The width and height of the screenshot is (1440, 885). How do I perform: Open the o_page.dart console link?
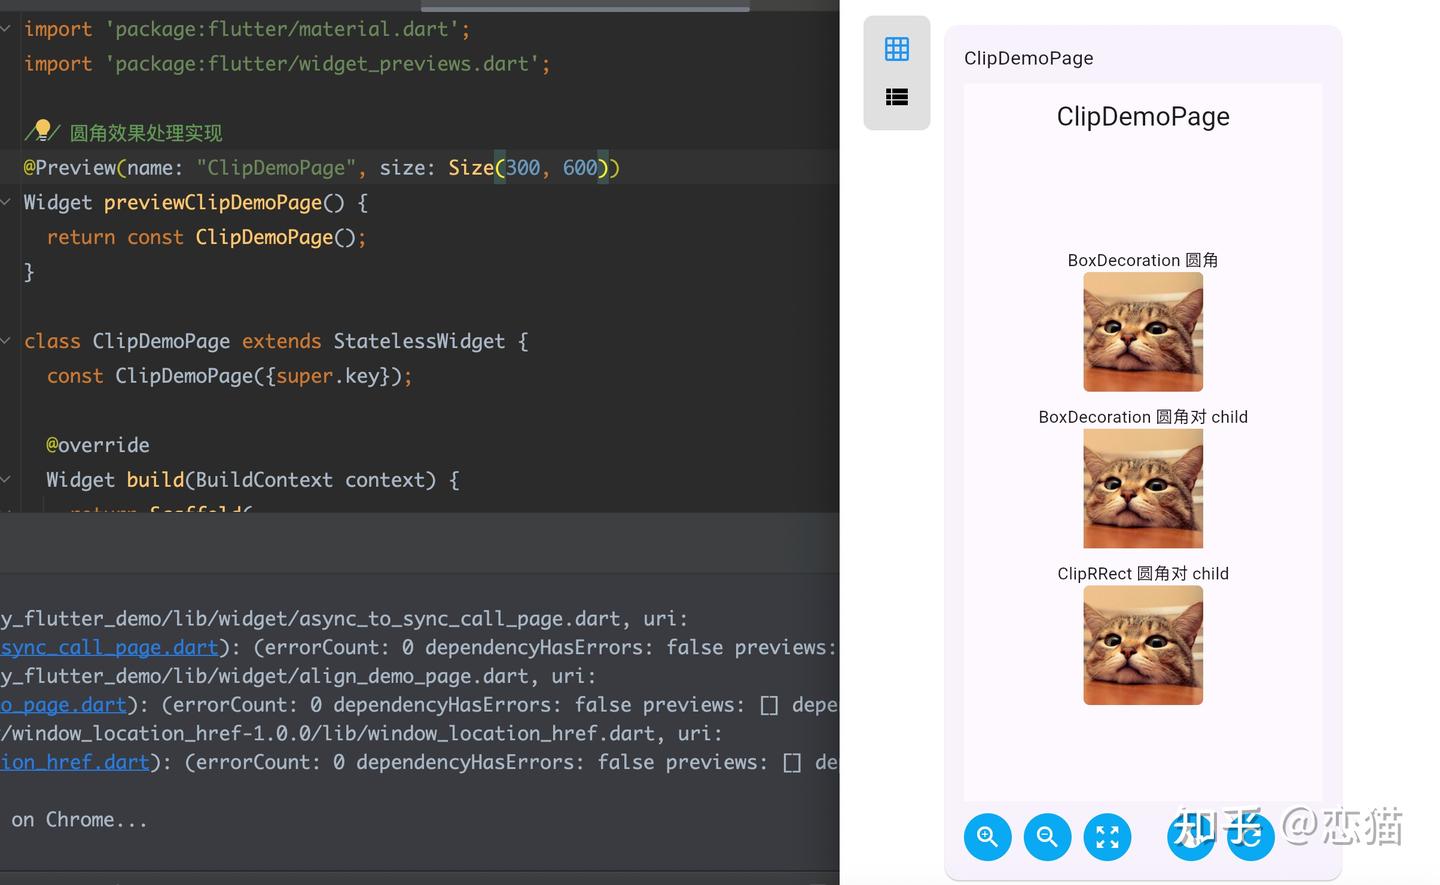click(x=63, y=705)
